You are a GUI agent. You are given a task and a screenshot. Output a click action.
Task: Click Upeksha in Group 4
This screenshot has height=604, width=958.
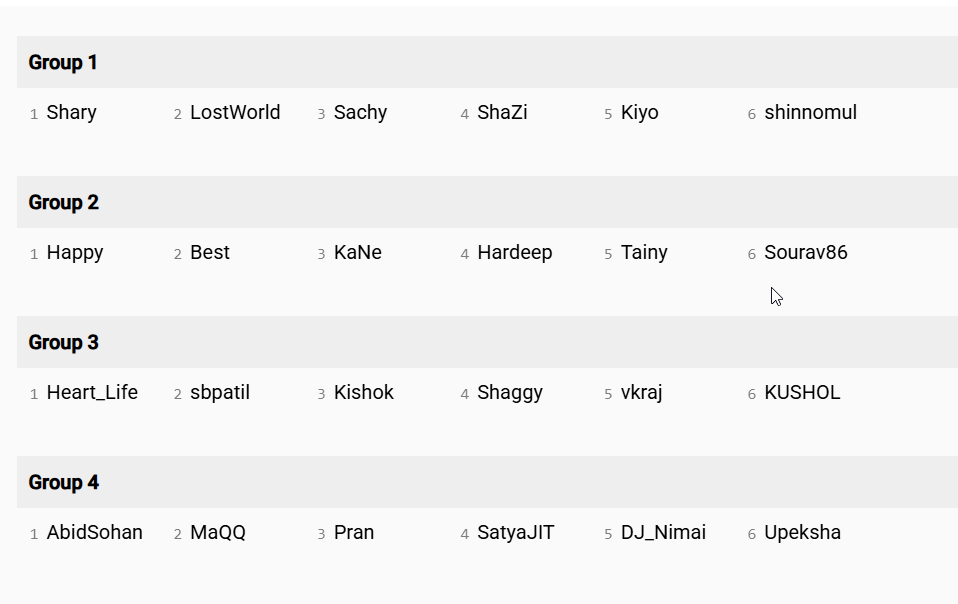[x=803, y=533]
